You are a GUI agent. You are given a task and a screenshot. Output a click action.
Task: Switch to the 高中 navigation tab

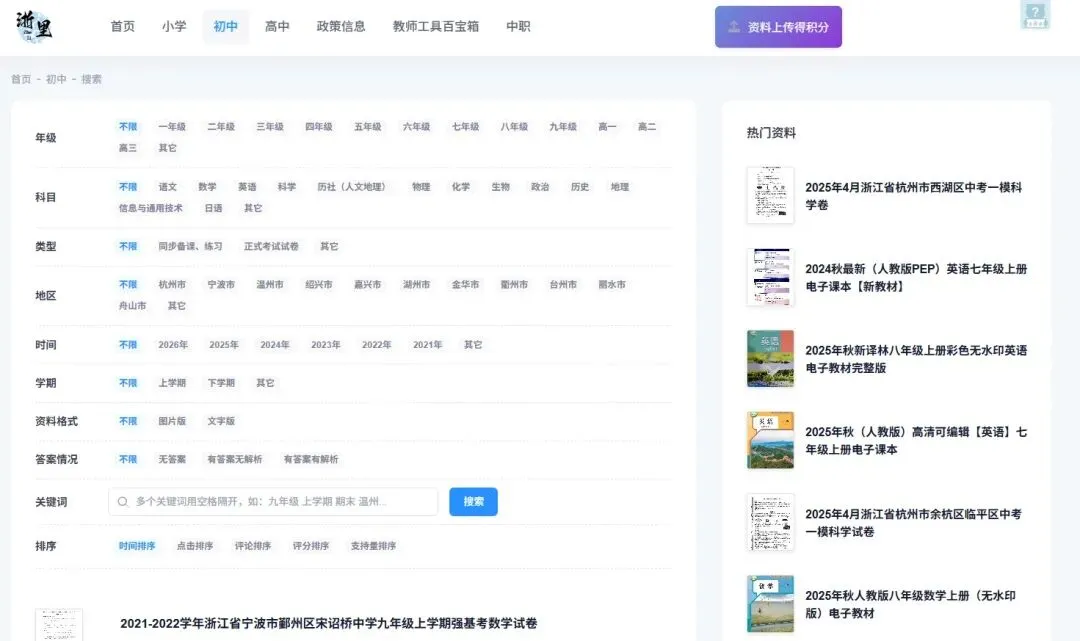click(277, 27)
